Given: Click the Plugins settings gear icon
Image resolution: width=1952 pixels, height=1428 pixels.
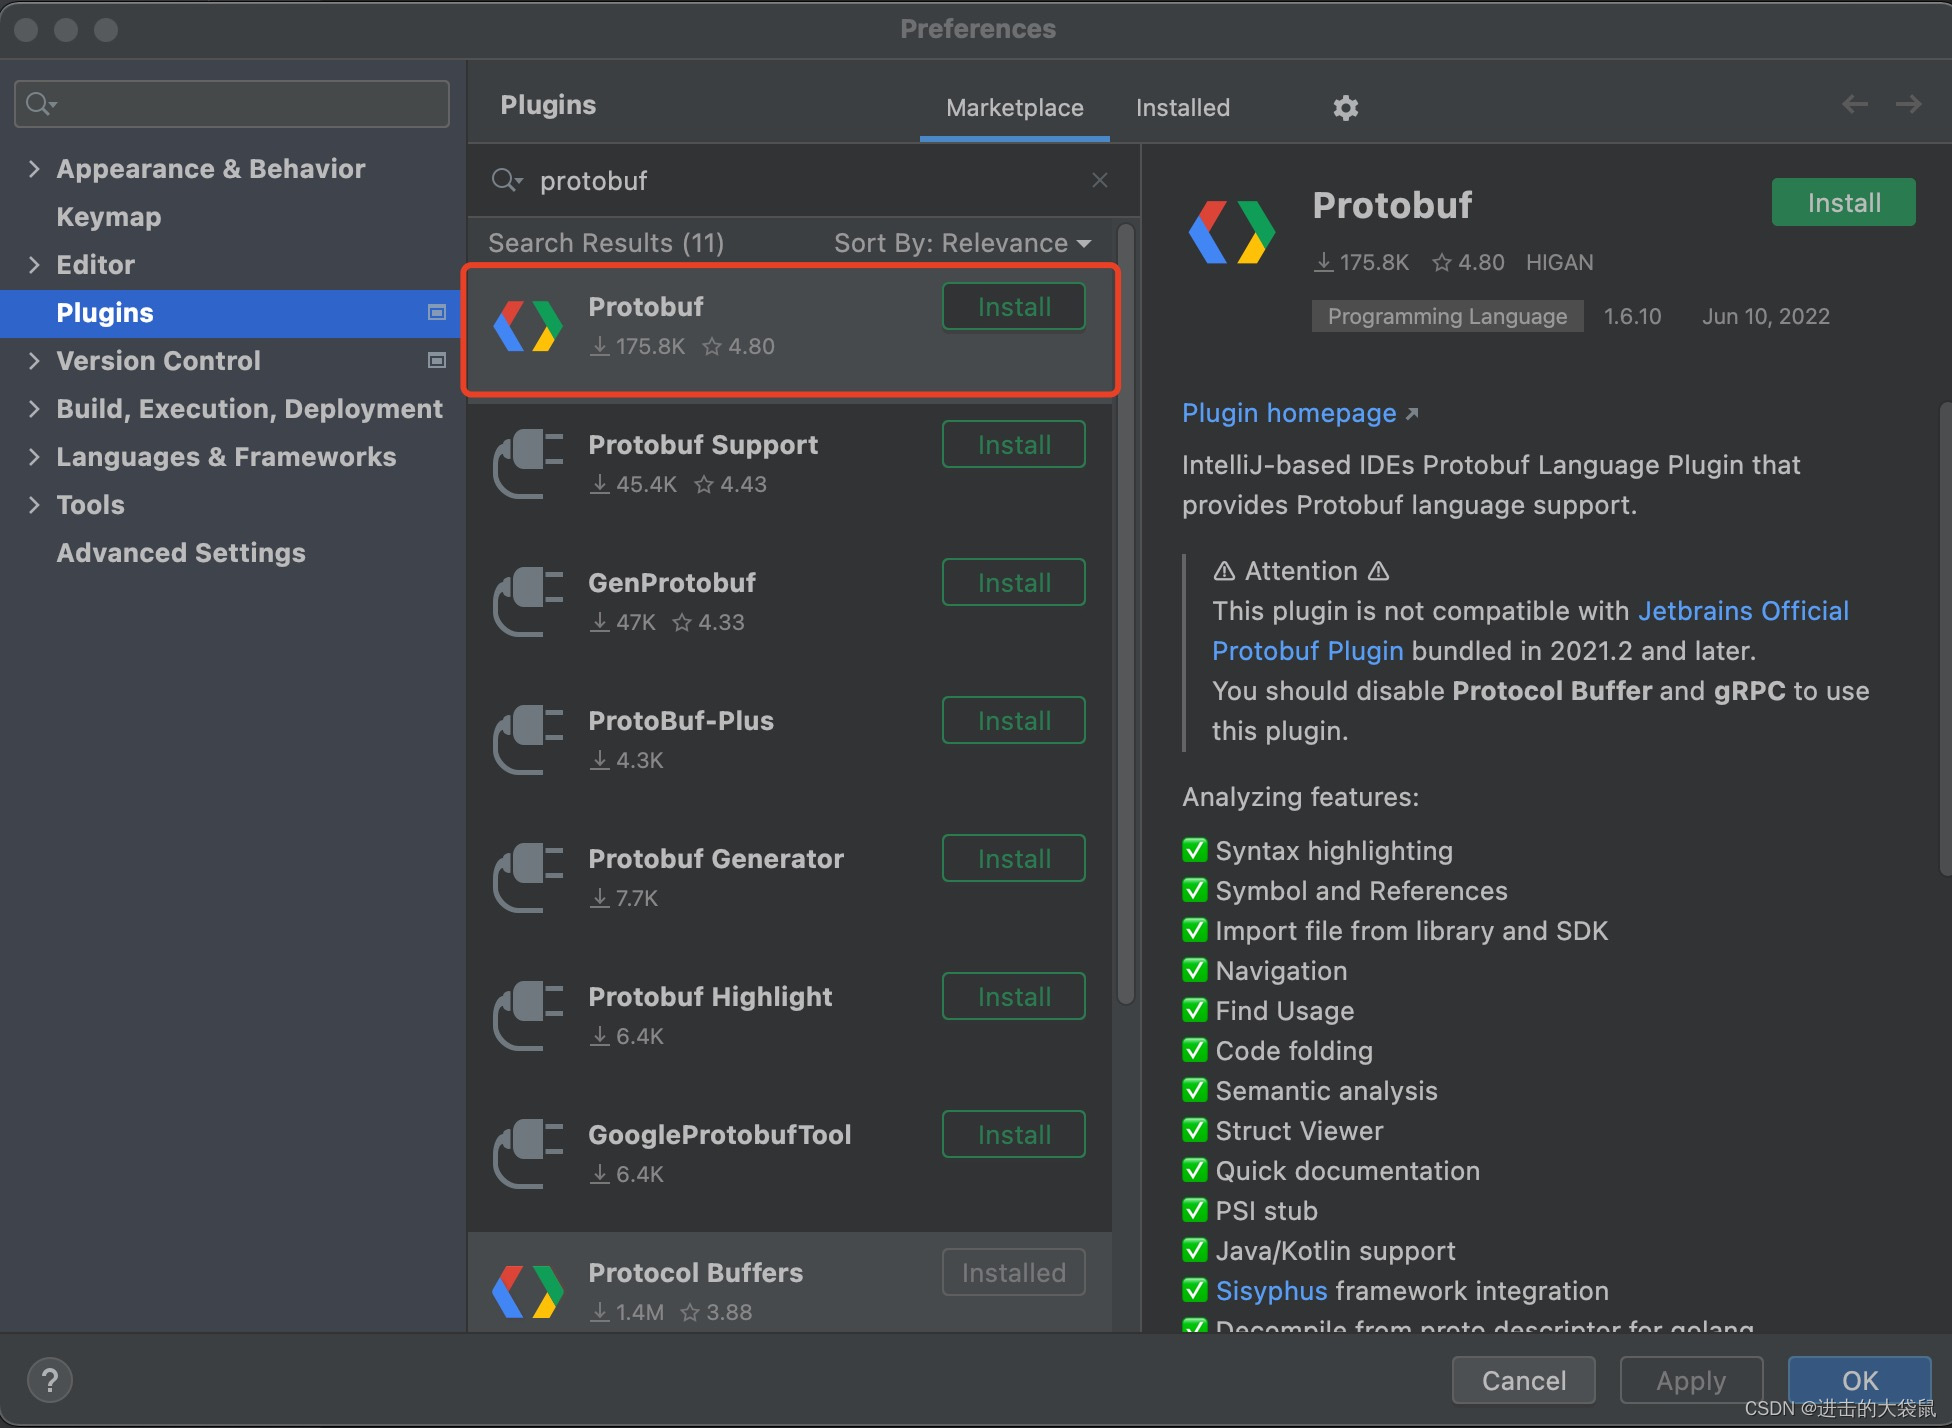Looking at the screenshot, I should click(1344, 108).
